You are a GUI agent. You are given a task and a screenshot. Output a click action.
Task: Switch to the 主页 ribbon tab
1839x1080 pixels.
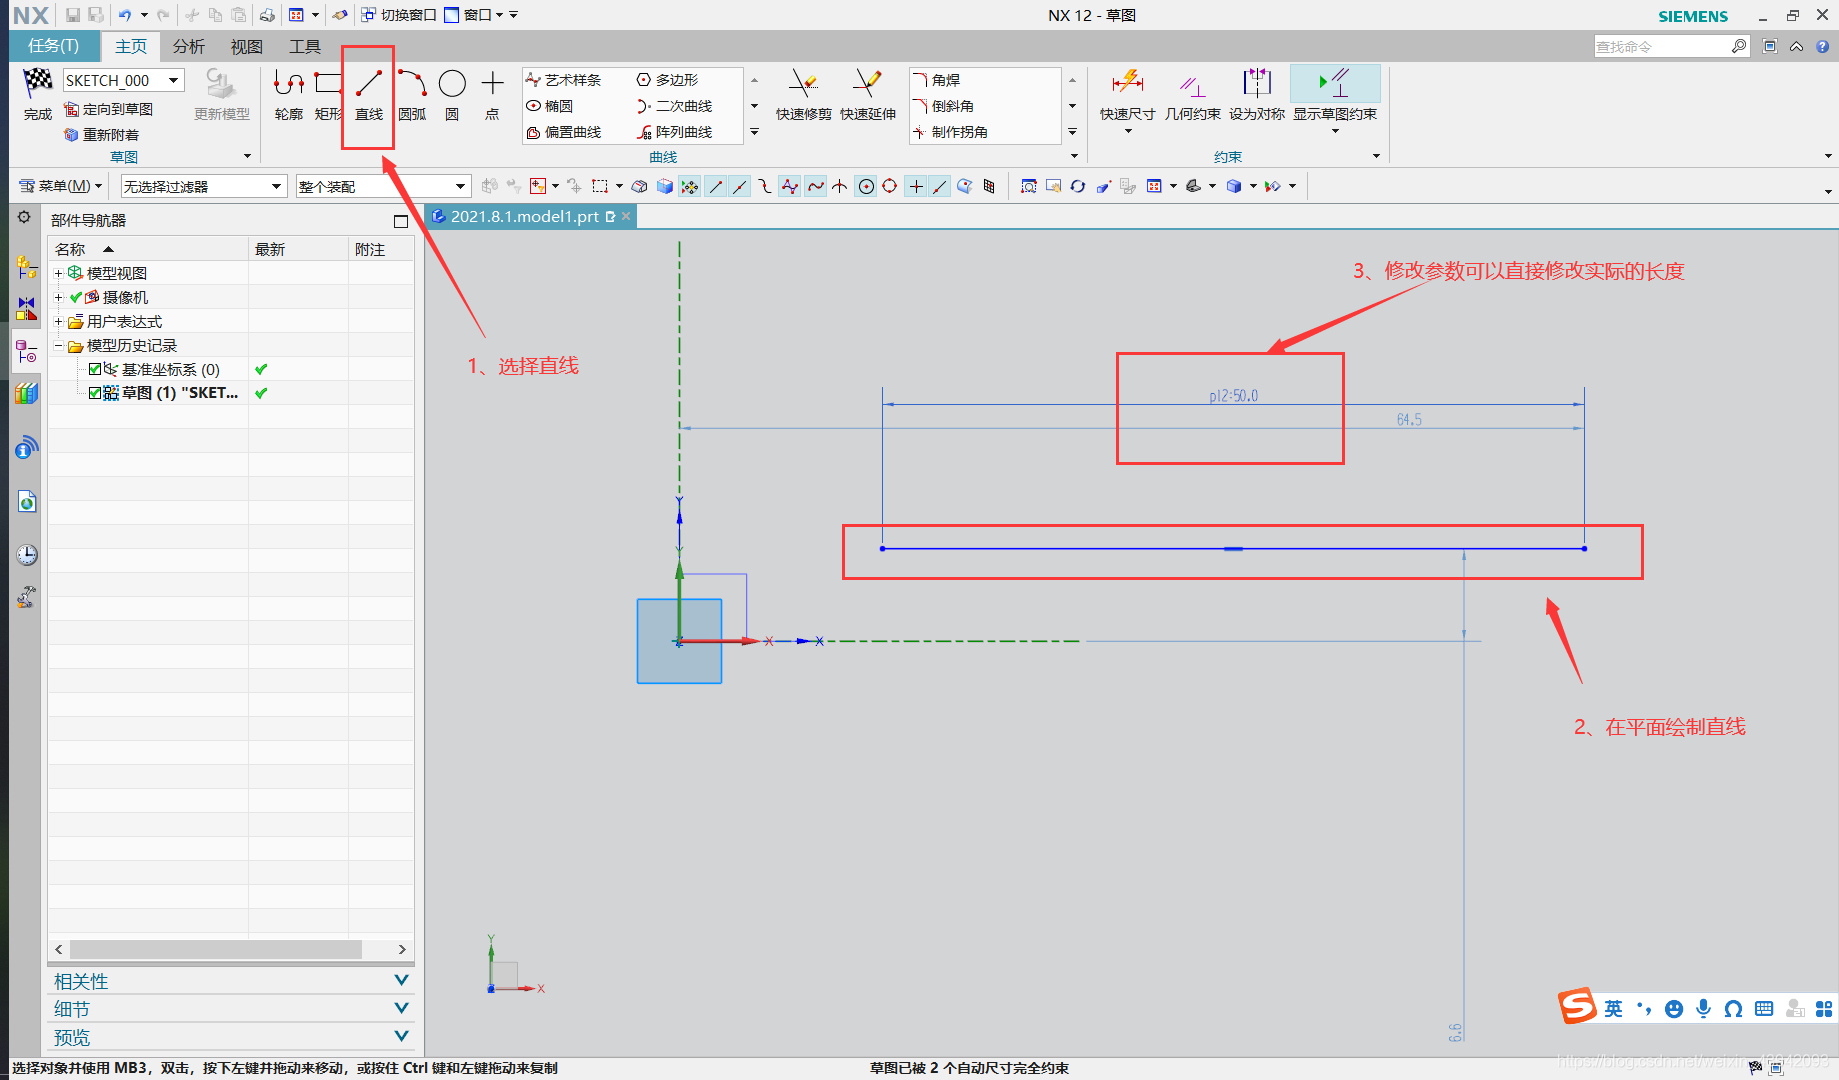131,46
